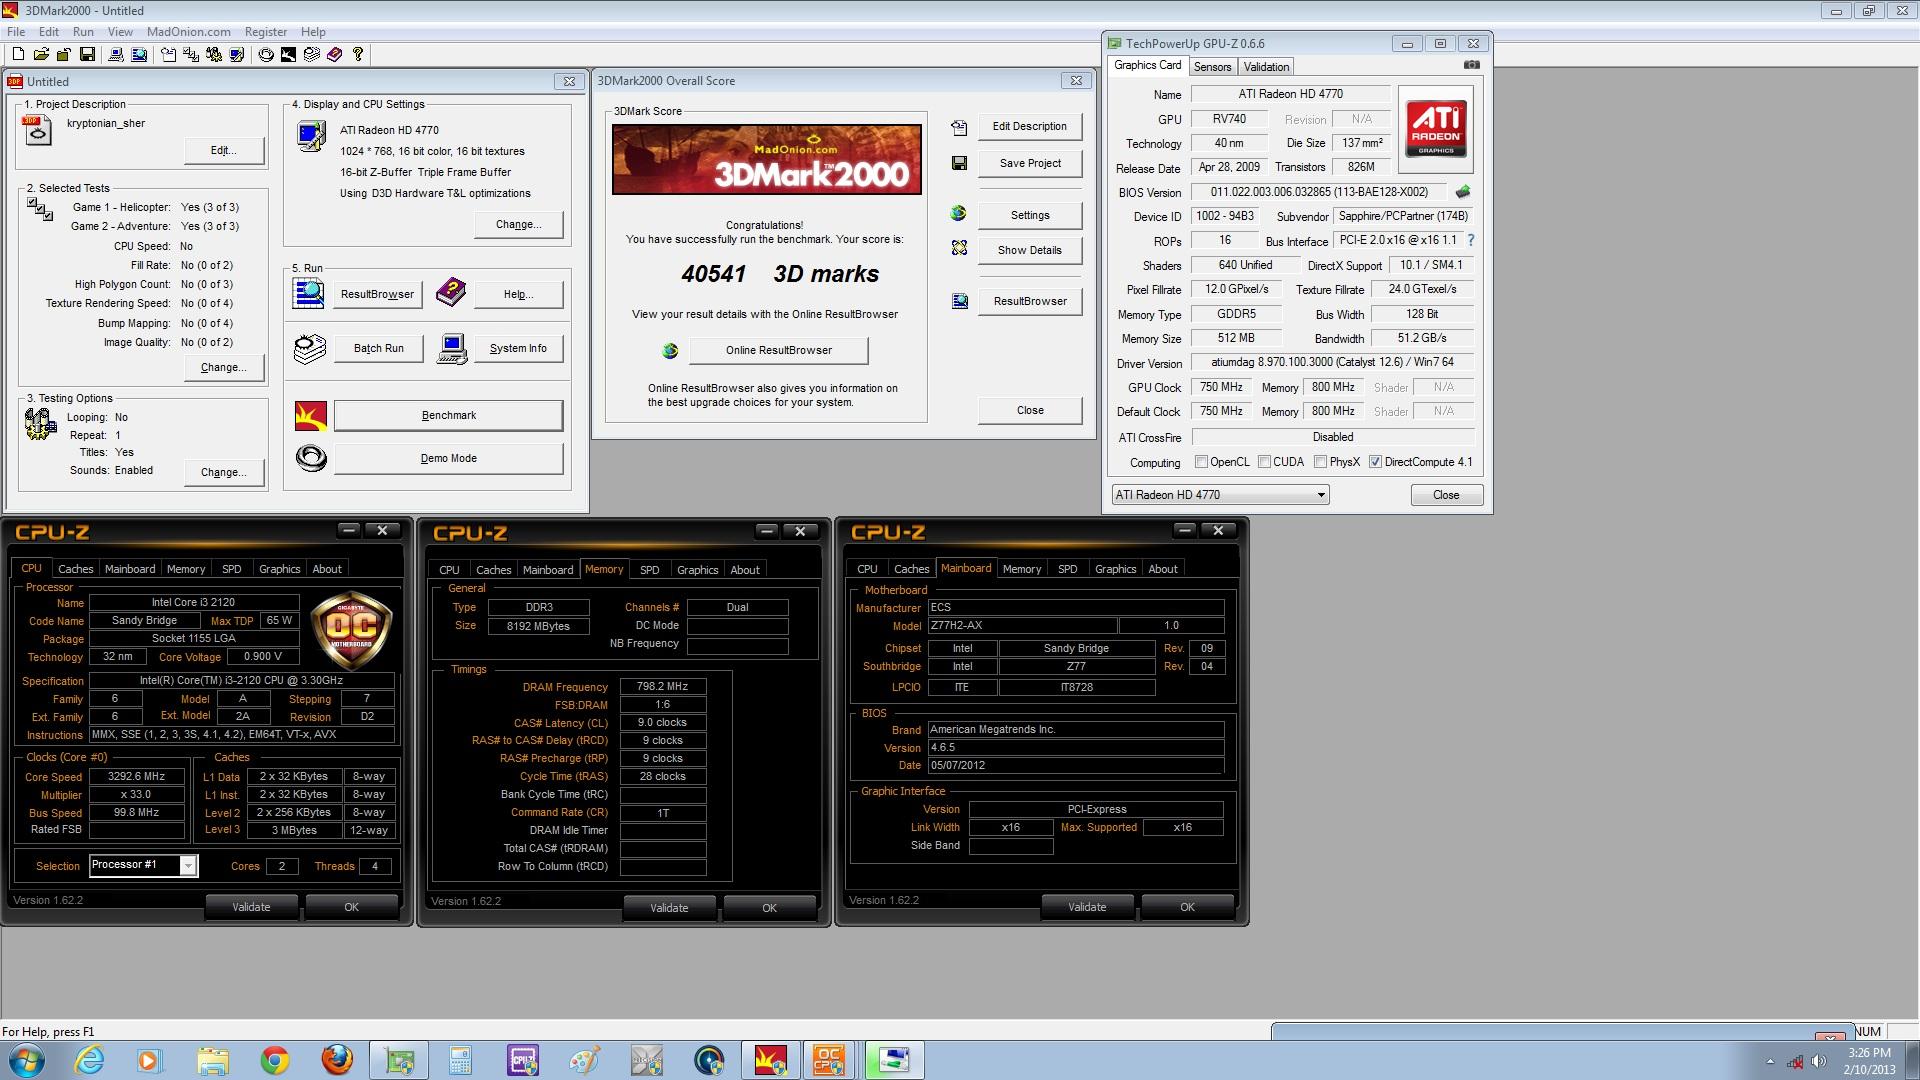
Task: Click the Edit Description button
Action: [1030, 126]
